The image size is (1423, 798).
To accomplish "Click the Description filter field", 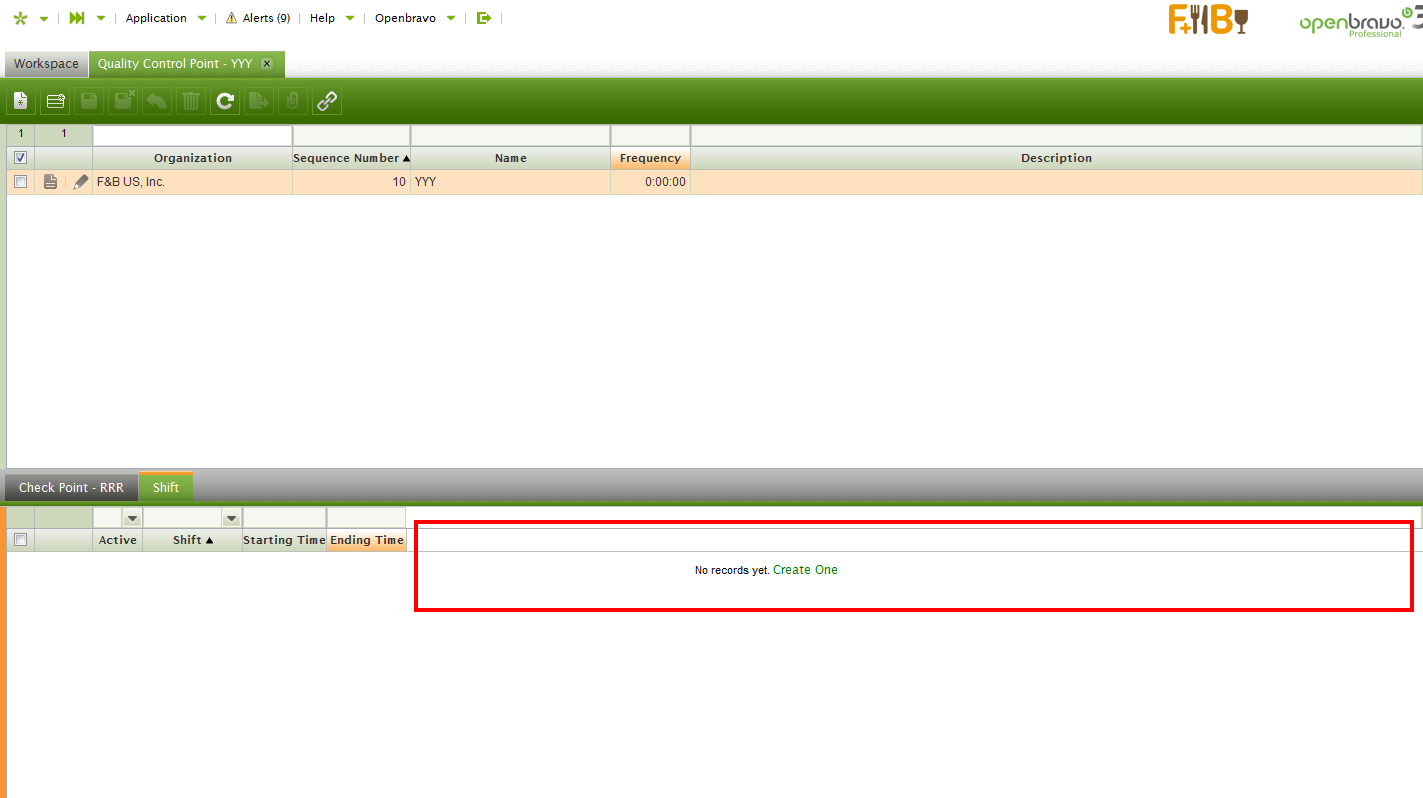I will click(x=1056, y=135).
